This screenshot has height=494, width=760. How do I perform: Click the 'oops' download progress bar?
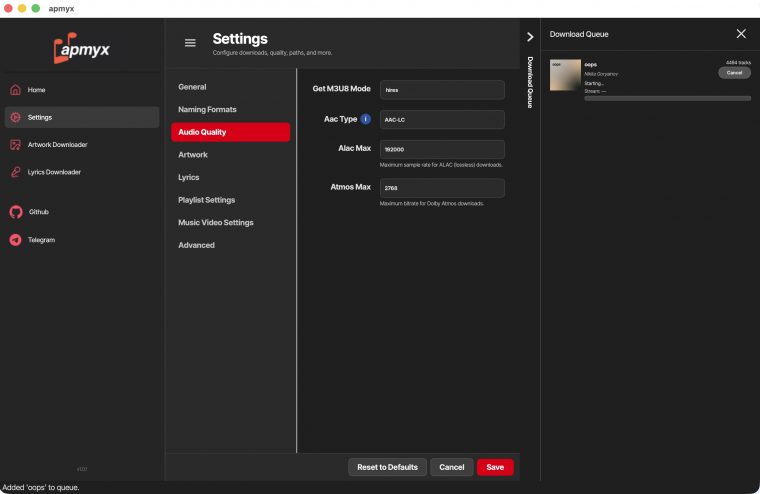(667, 98)
